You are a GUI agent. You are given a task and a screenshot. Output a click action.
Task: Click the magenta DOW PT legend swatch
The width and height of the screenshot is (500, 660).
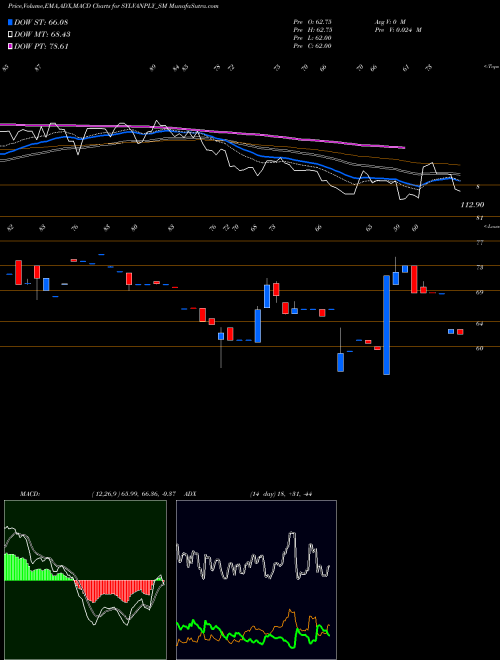pos(10,47)
